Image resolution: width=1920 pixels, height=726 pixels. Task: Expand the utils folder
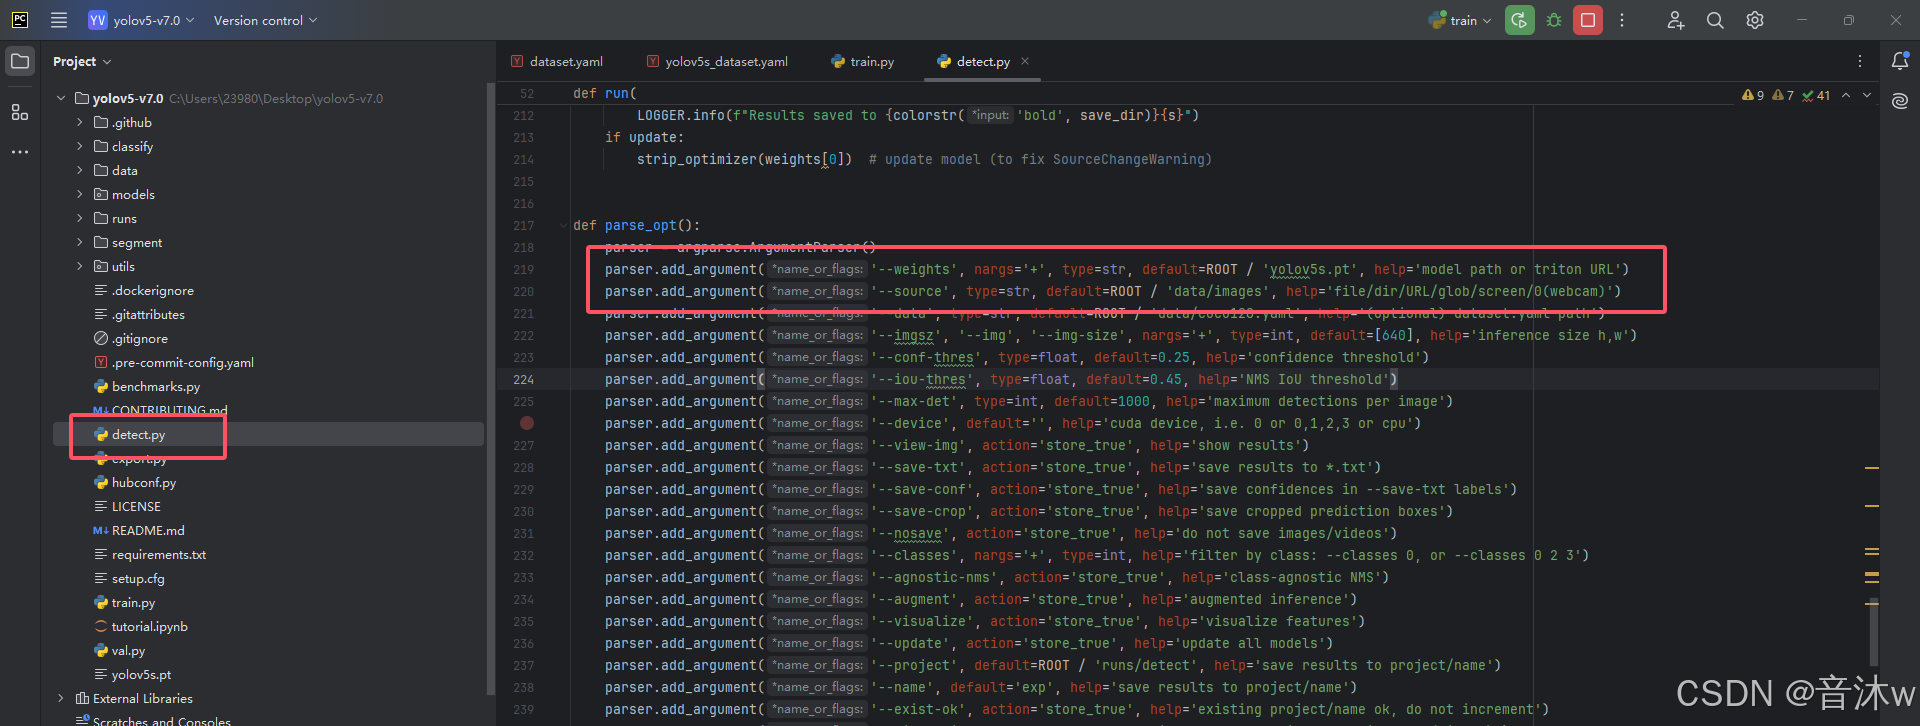[80, 266]
